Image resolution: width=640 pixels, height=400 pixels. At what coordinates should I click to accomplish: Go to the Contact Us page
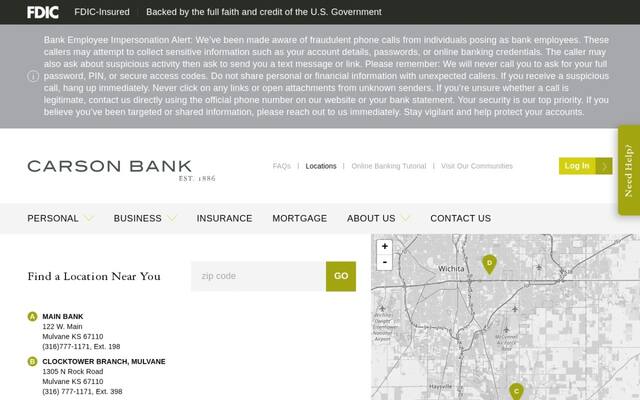point(460,219)
